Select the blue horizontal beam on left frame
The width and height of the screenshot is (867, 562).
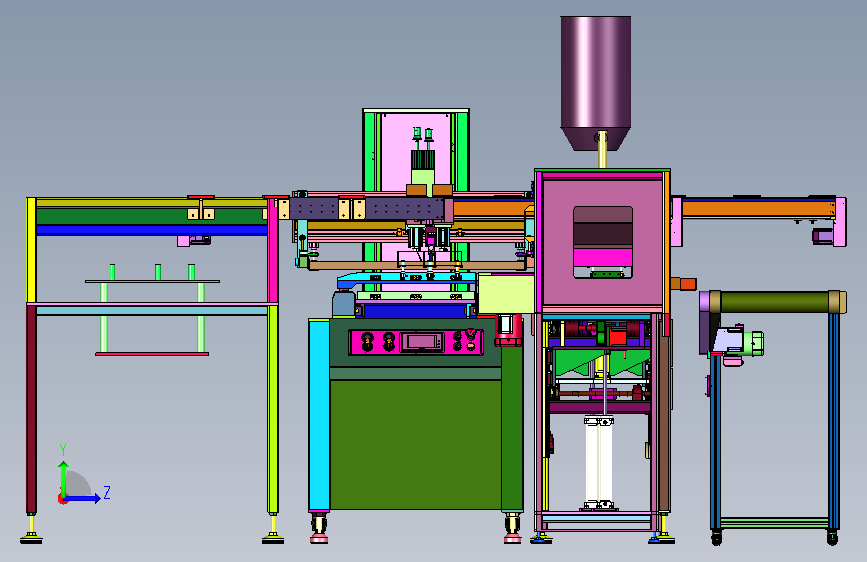click(152, 230)
